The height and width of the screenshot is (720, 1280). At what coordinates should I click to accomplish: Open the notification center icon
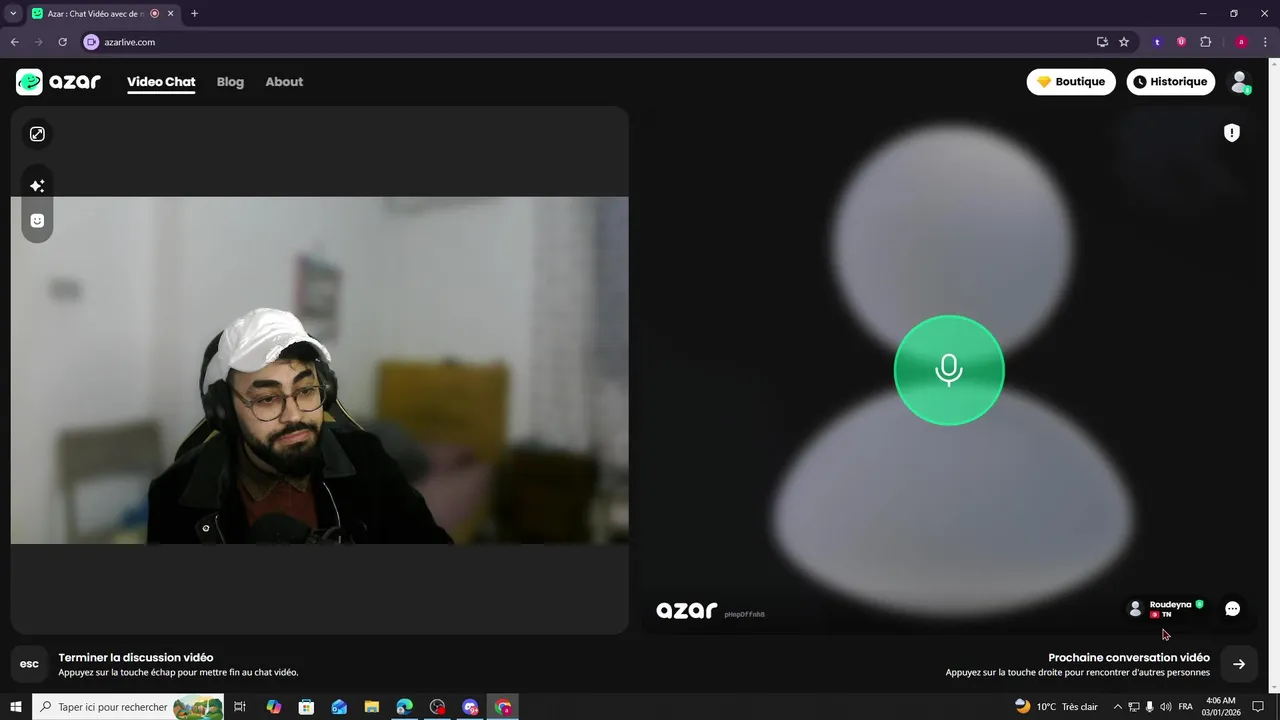(x=1259, y=707)
